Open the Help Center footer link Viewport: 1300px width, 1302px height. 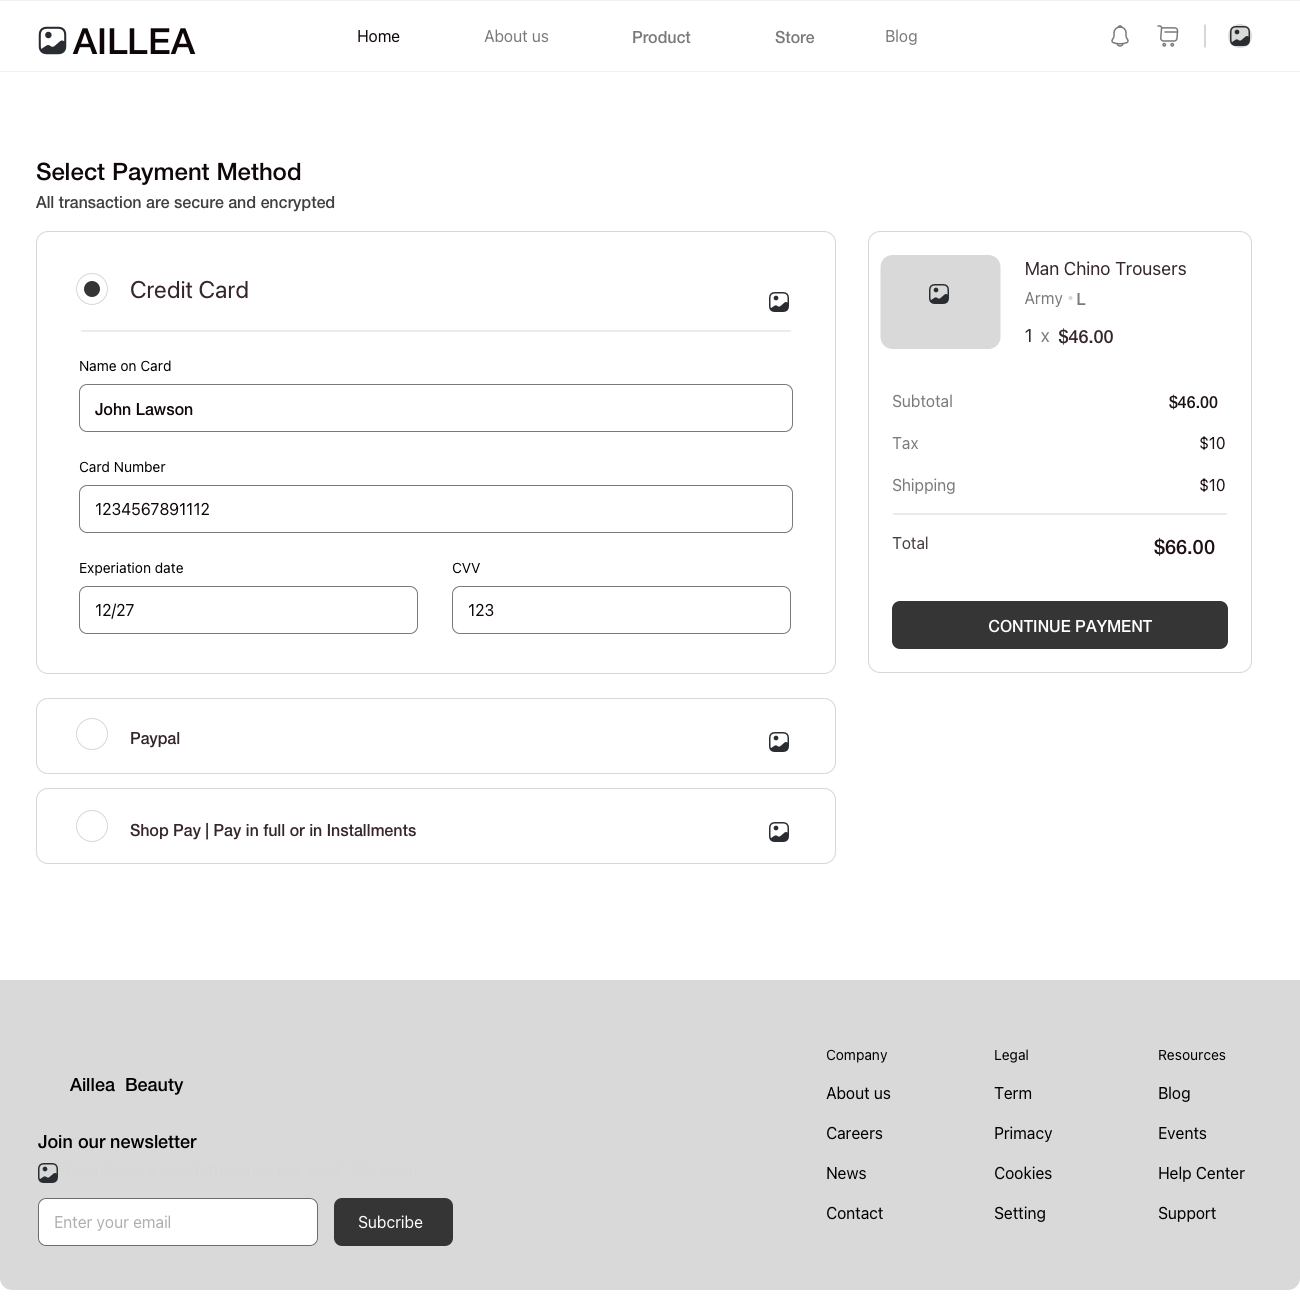[1201, 1173]
